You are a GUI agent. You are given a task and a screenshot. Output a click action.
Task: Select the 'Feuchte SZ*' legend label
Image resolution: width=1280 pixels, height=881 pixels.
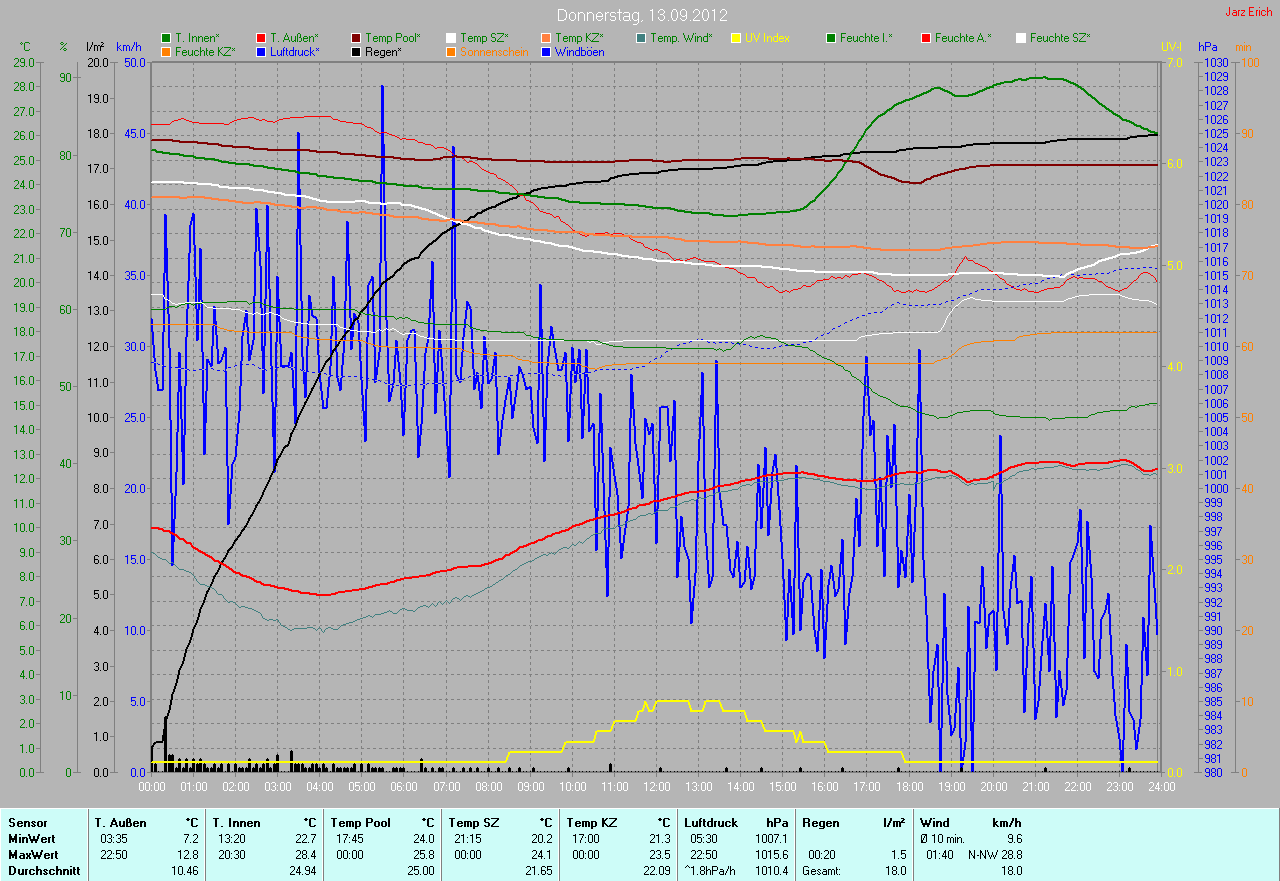click(x=1060, y=38)
